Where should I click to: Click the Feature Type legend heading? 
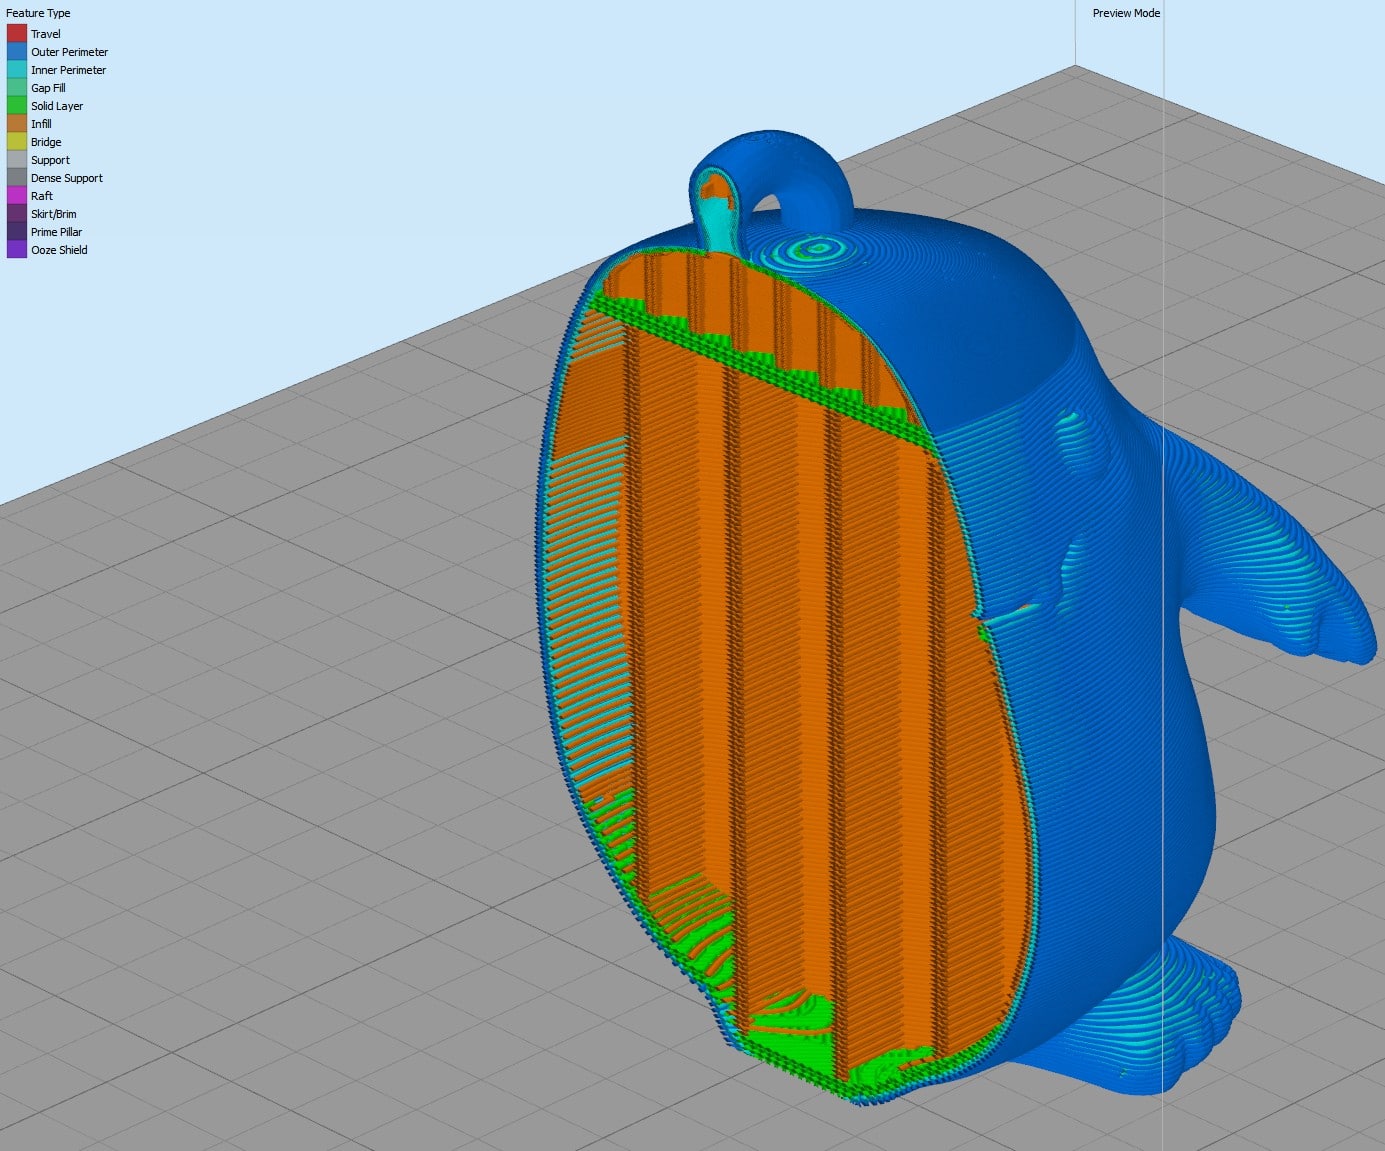[x=38, y=13]
